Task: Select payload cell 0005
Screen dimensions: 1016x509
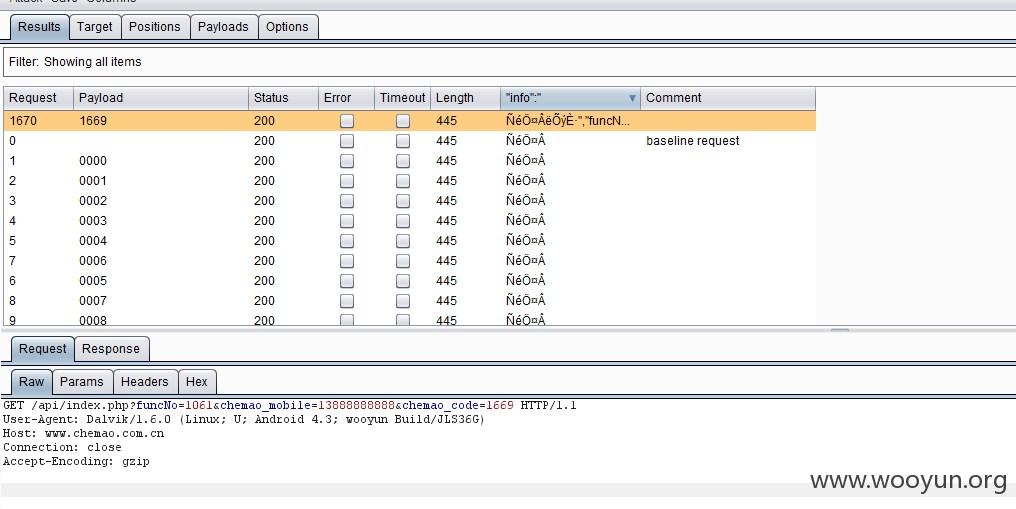Action: click(161, 281)
